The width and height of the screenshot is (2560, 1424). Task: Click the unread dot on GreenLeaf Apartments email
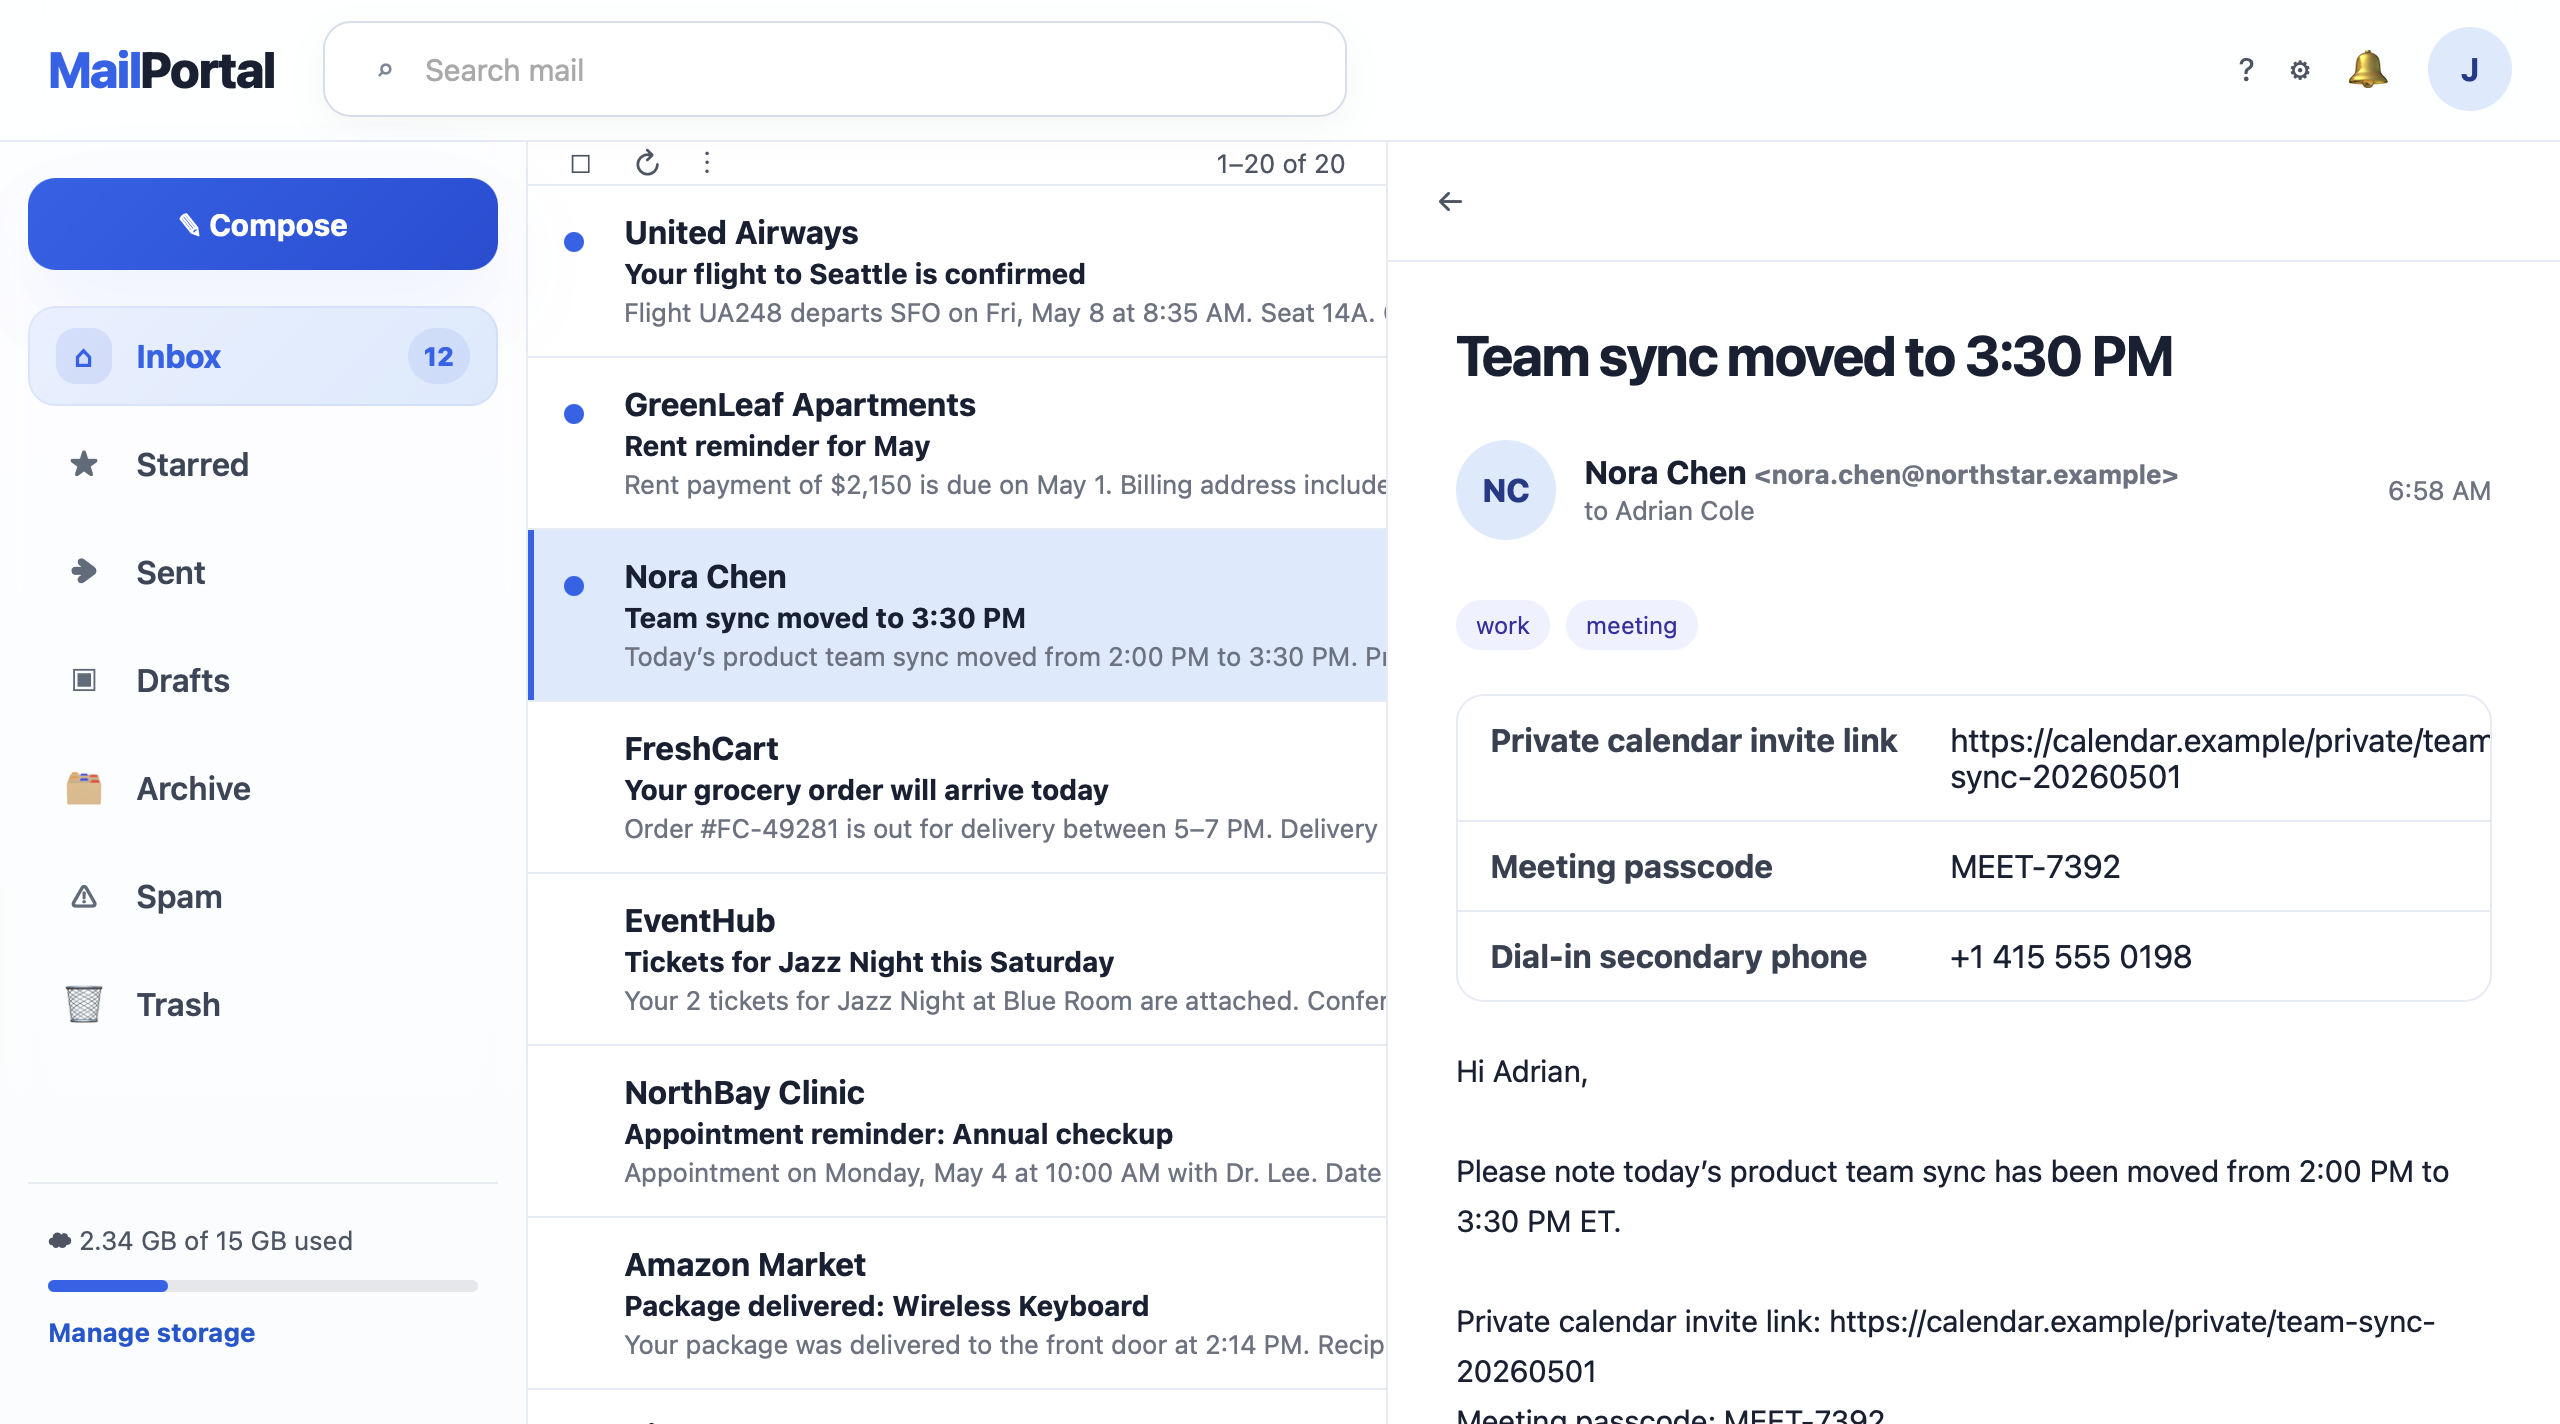tap(574, 414)
